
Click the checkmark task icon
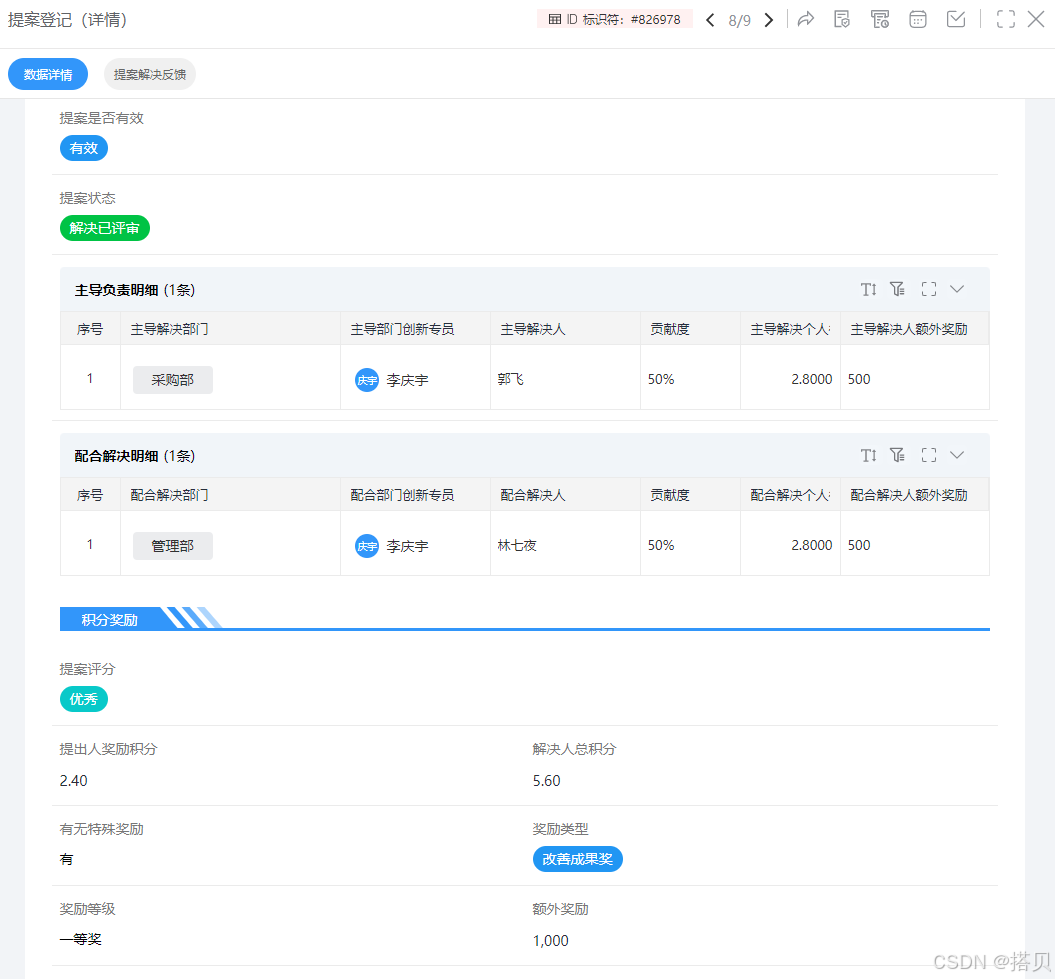click(x=956, y=19)
